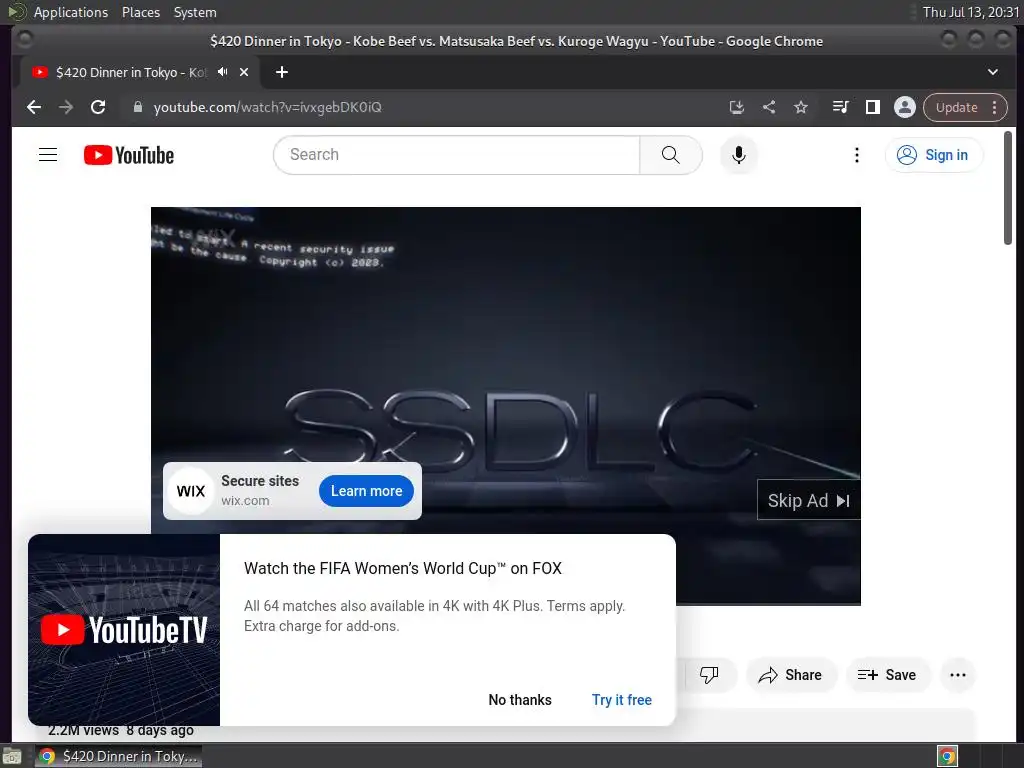Open the YouTube hamburger guide menu
Screen dimensions: 1024x768
48,155
